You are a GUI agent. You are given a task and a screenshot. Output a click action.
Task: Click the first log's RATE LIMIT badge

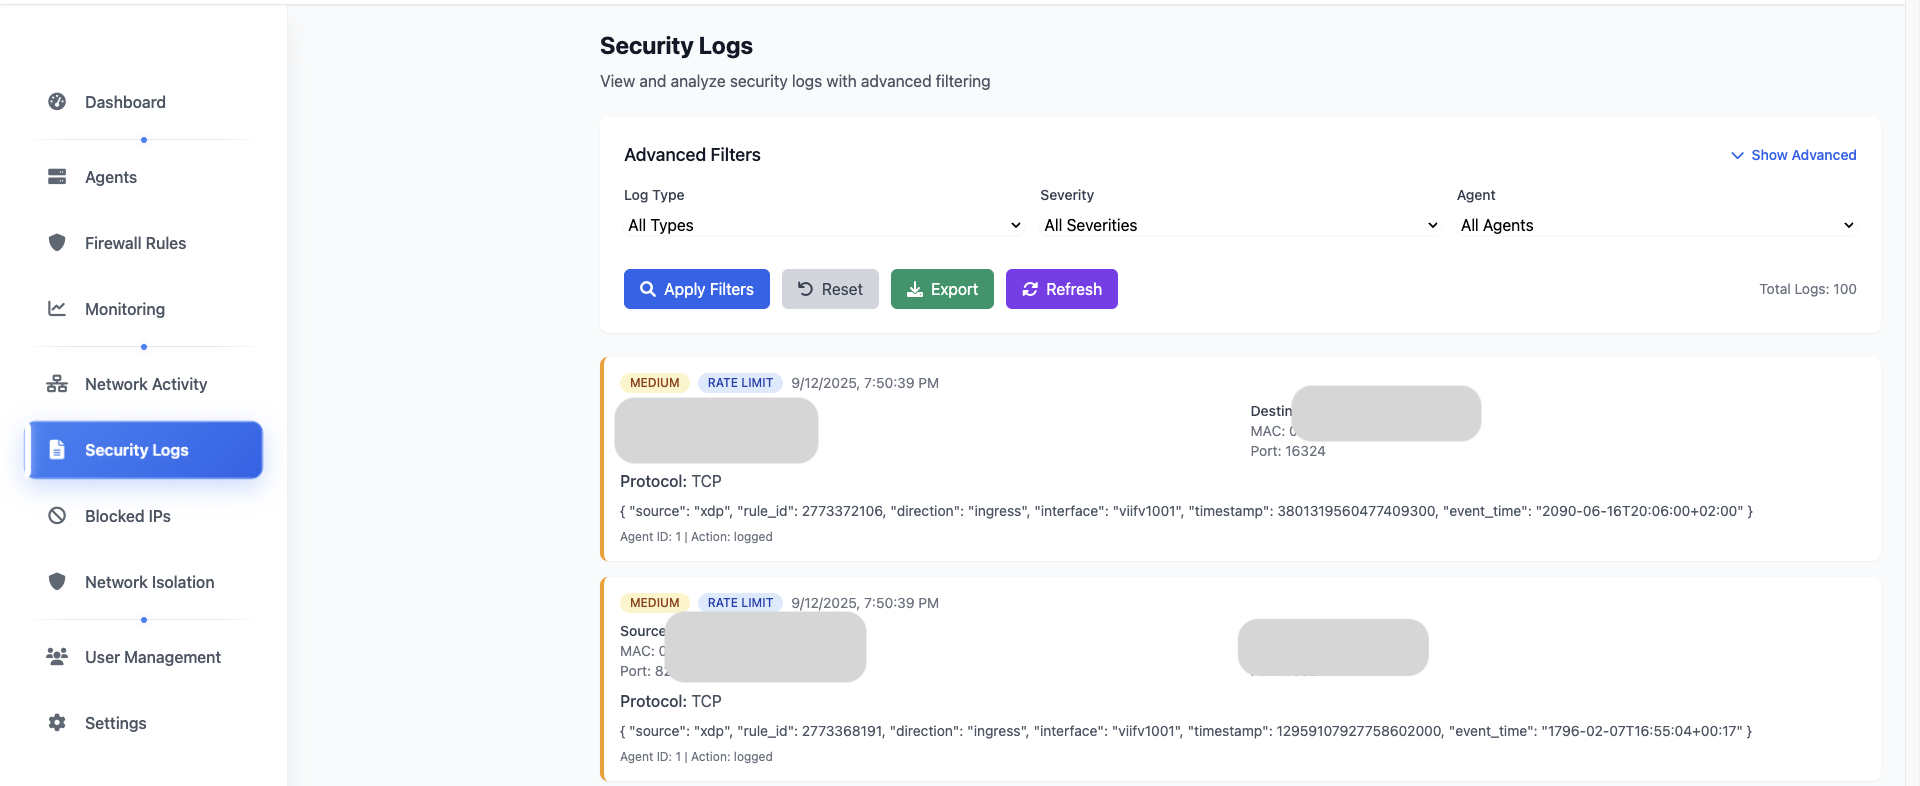tap(740, 383)
